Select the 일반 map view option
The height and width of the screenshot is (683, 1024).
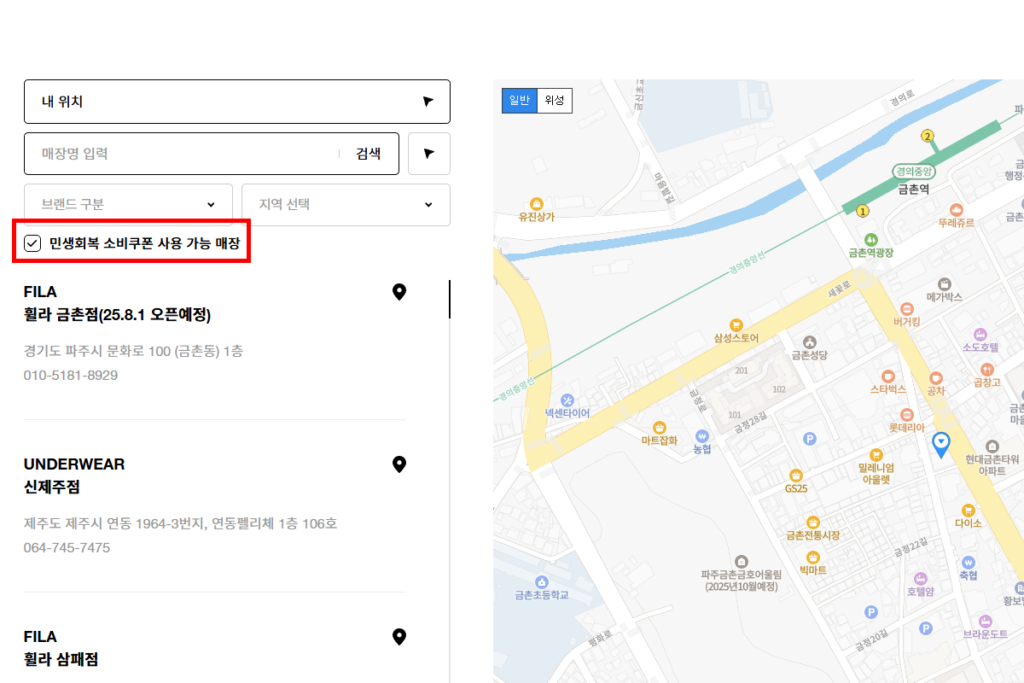click(x=518, y=100)
